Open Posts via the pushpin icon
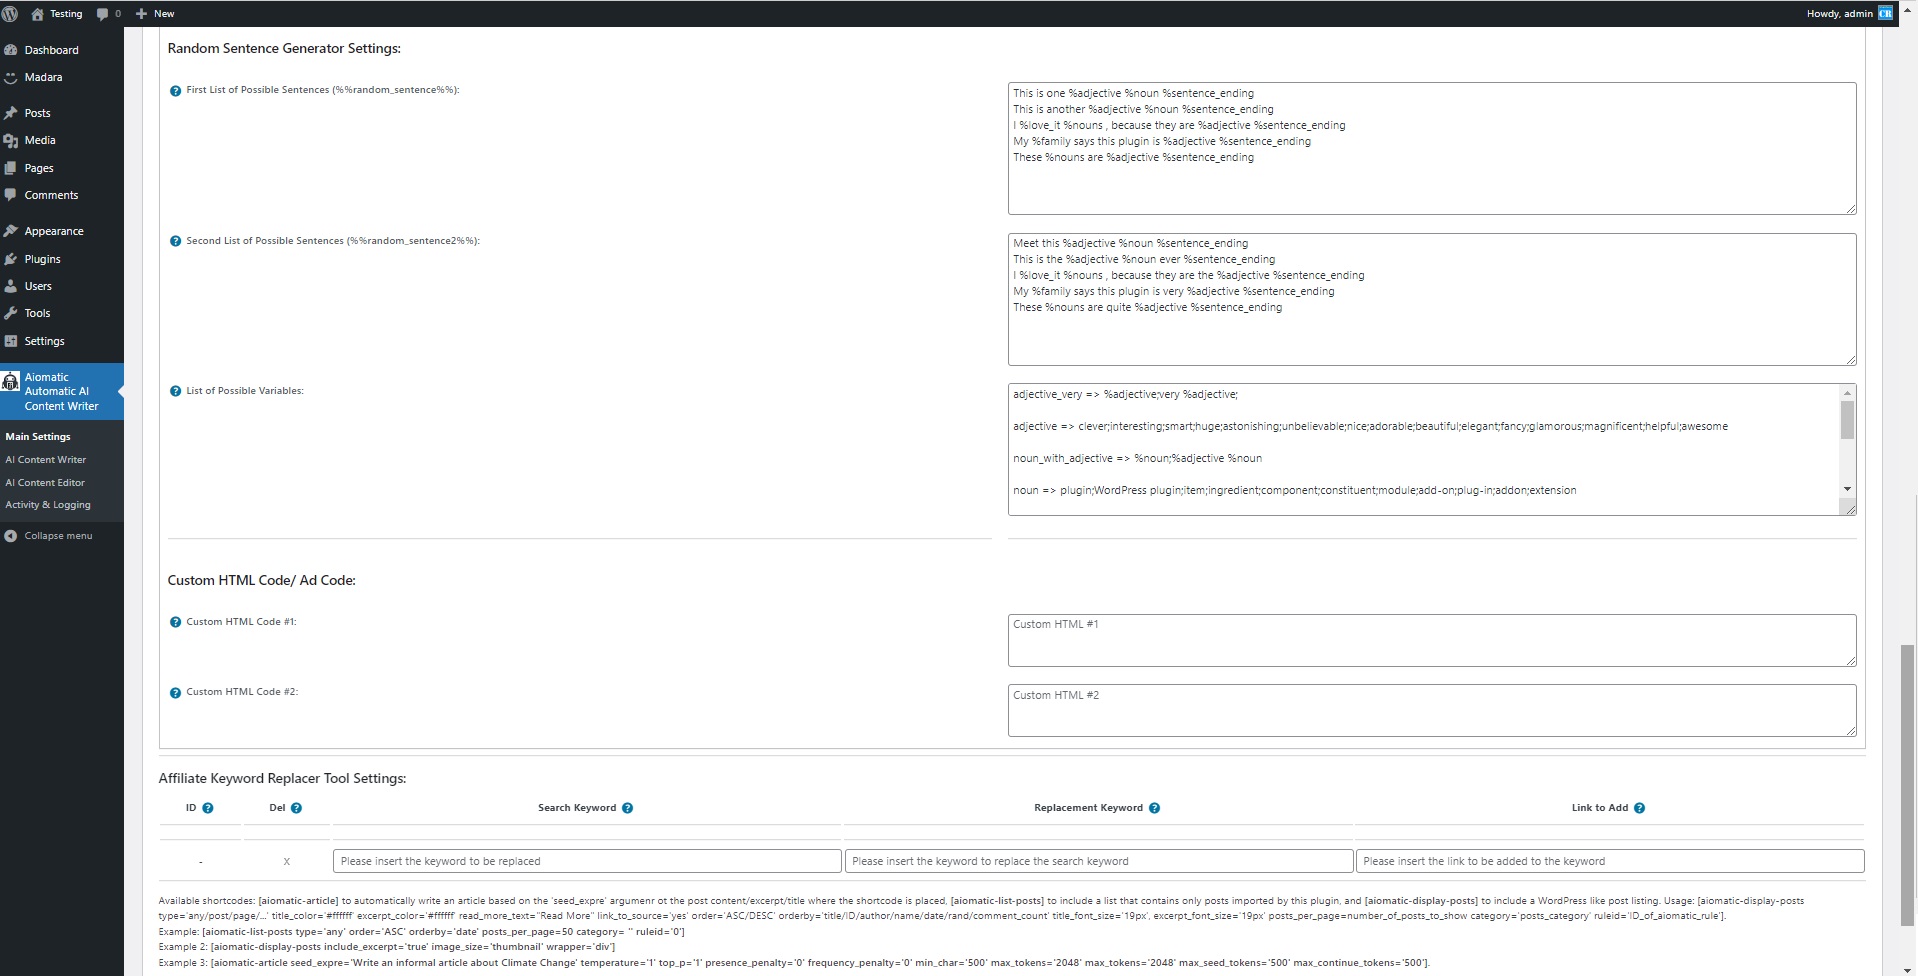 [11, 113]
